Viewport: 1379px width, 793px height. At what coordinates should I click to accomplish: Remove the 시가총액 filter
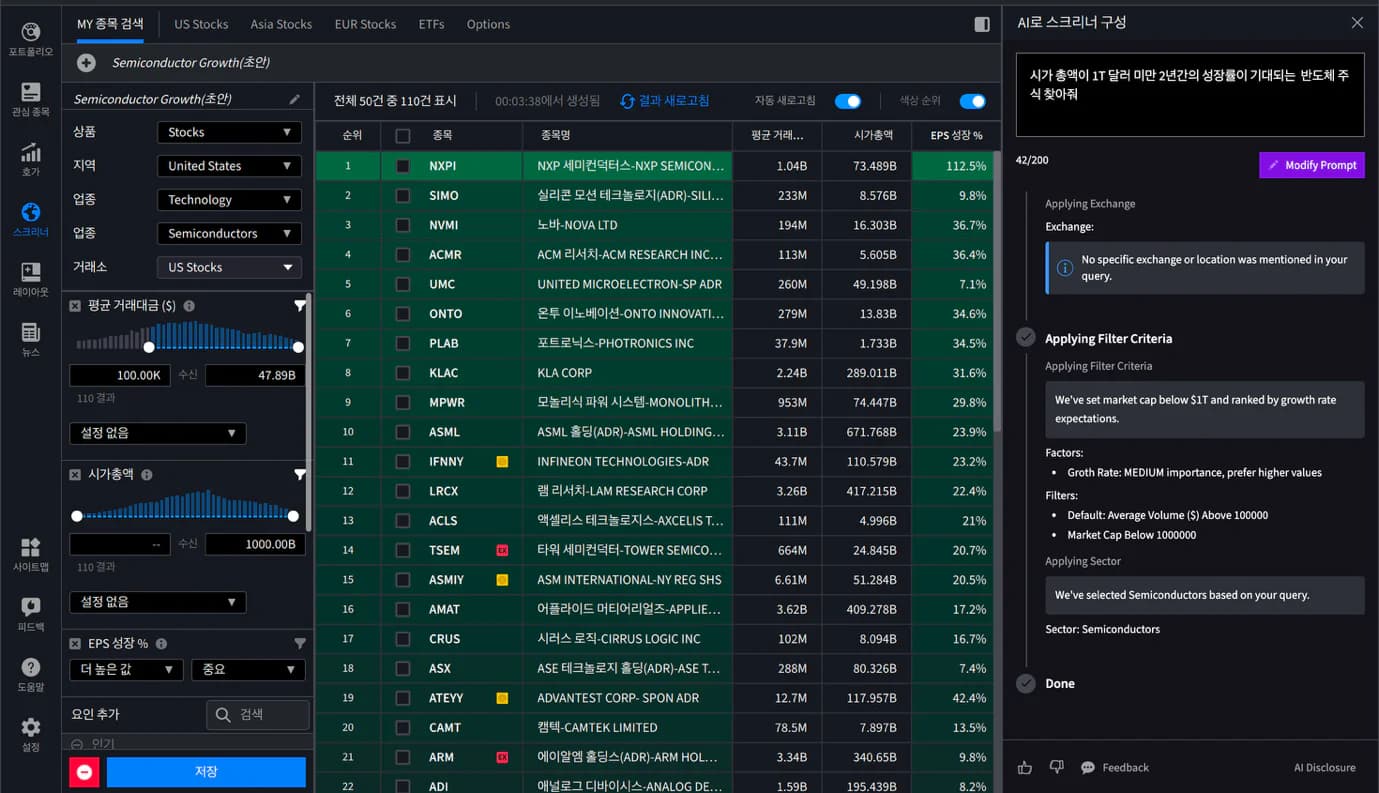(x=75, y=475)
